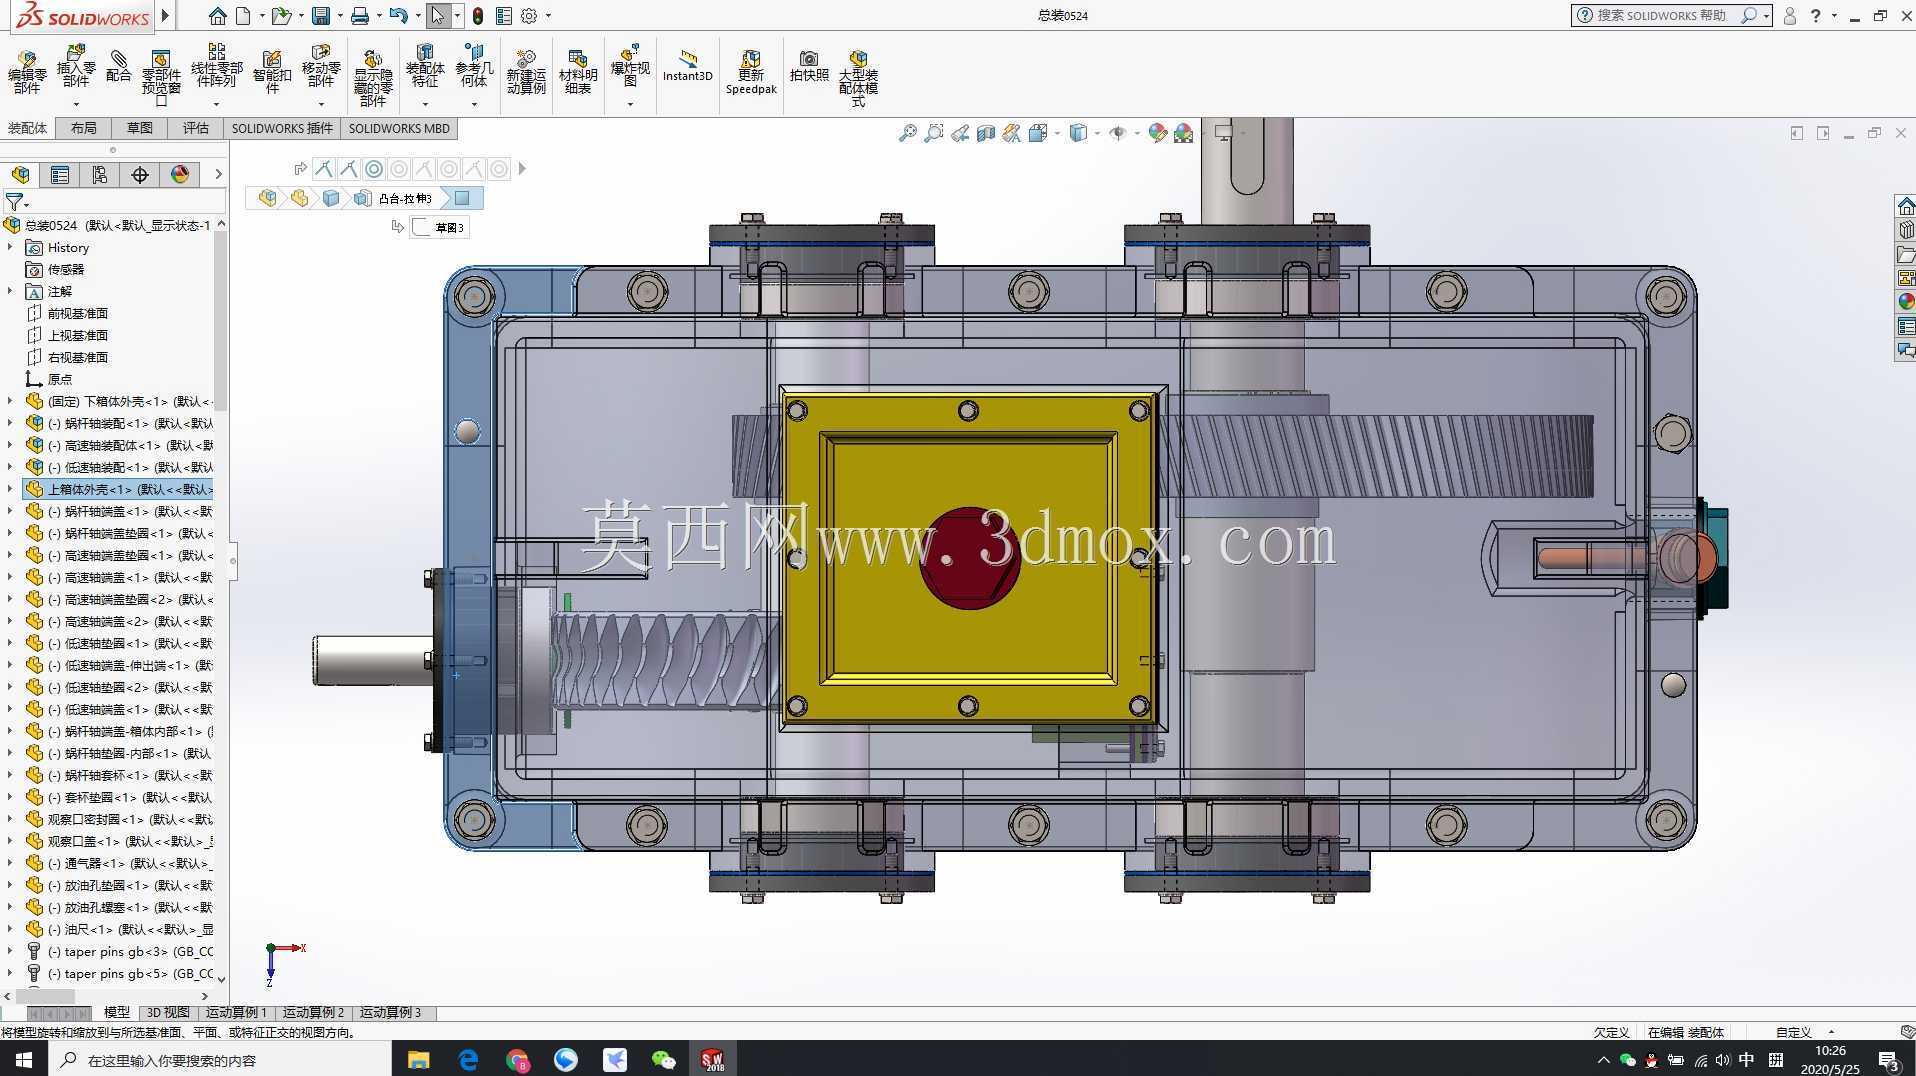This screenshot has width=1916, height=1076.
Task: Select 原点 (Origin) in the feature tree
Action: [60, 379]
